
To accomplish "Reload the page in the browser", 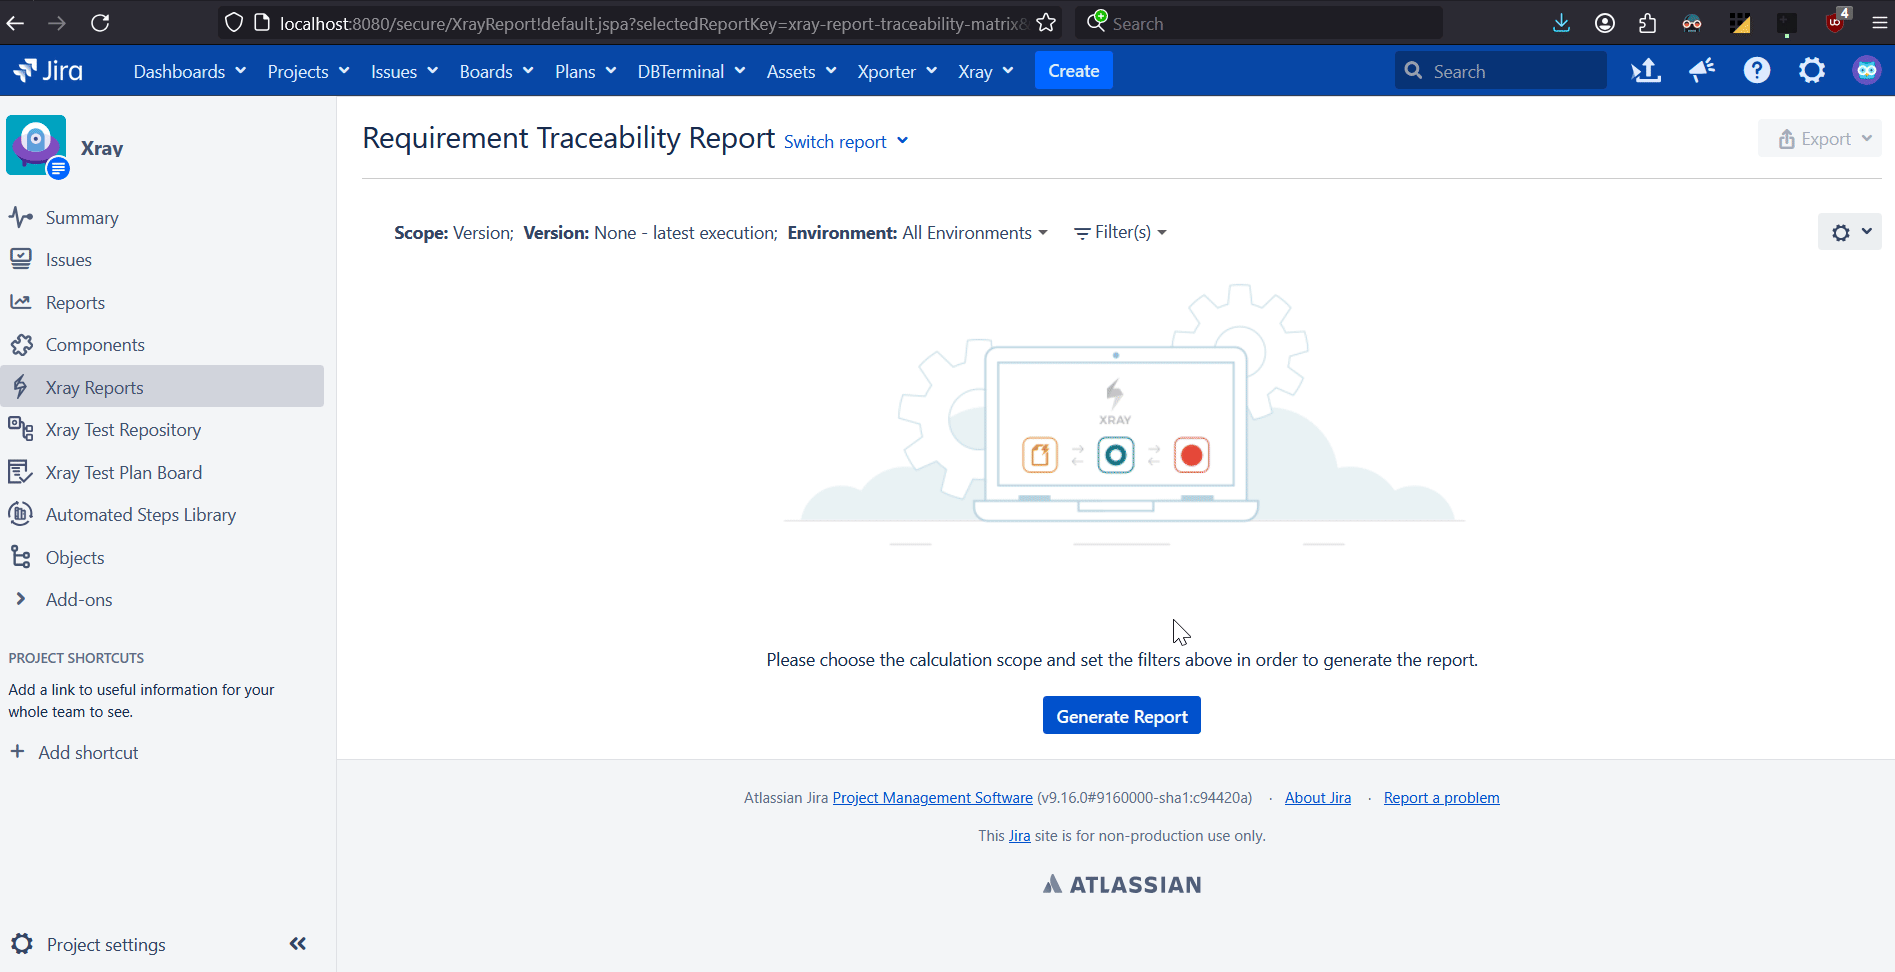I will pyautogui.click(x=100, y=23).
